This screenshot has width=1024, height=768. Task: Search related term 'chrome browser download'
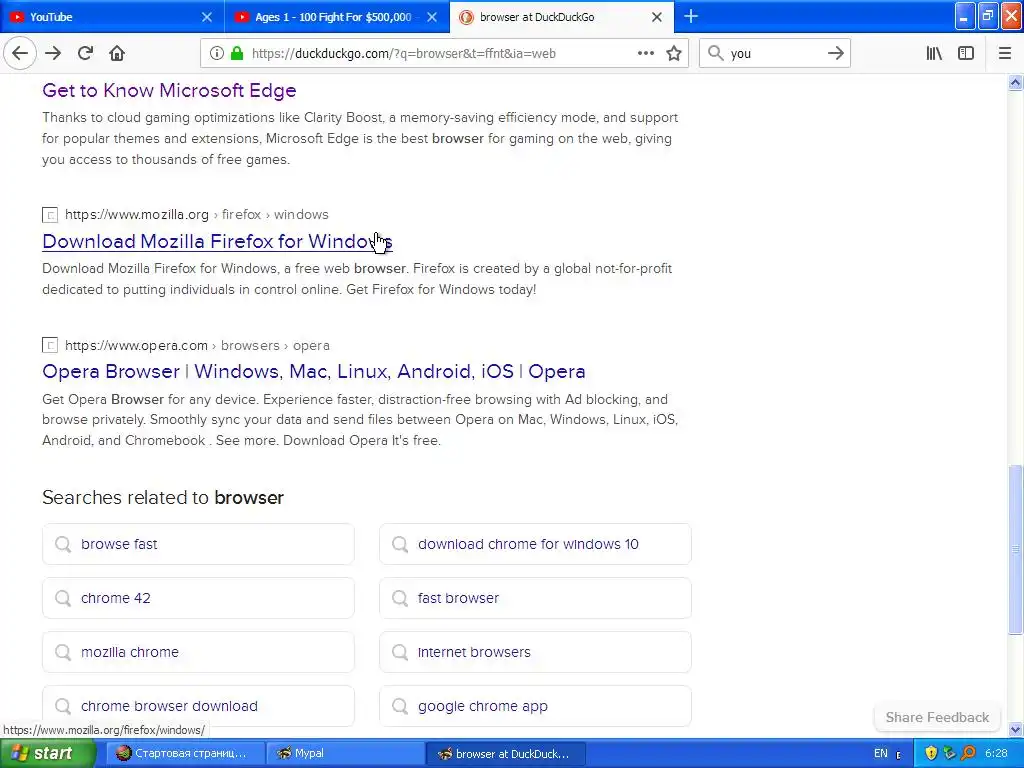198,706
